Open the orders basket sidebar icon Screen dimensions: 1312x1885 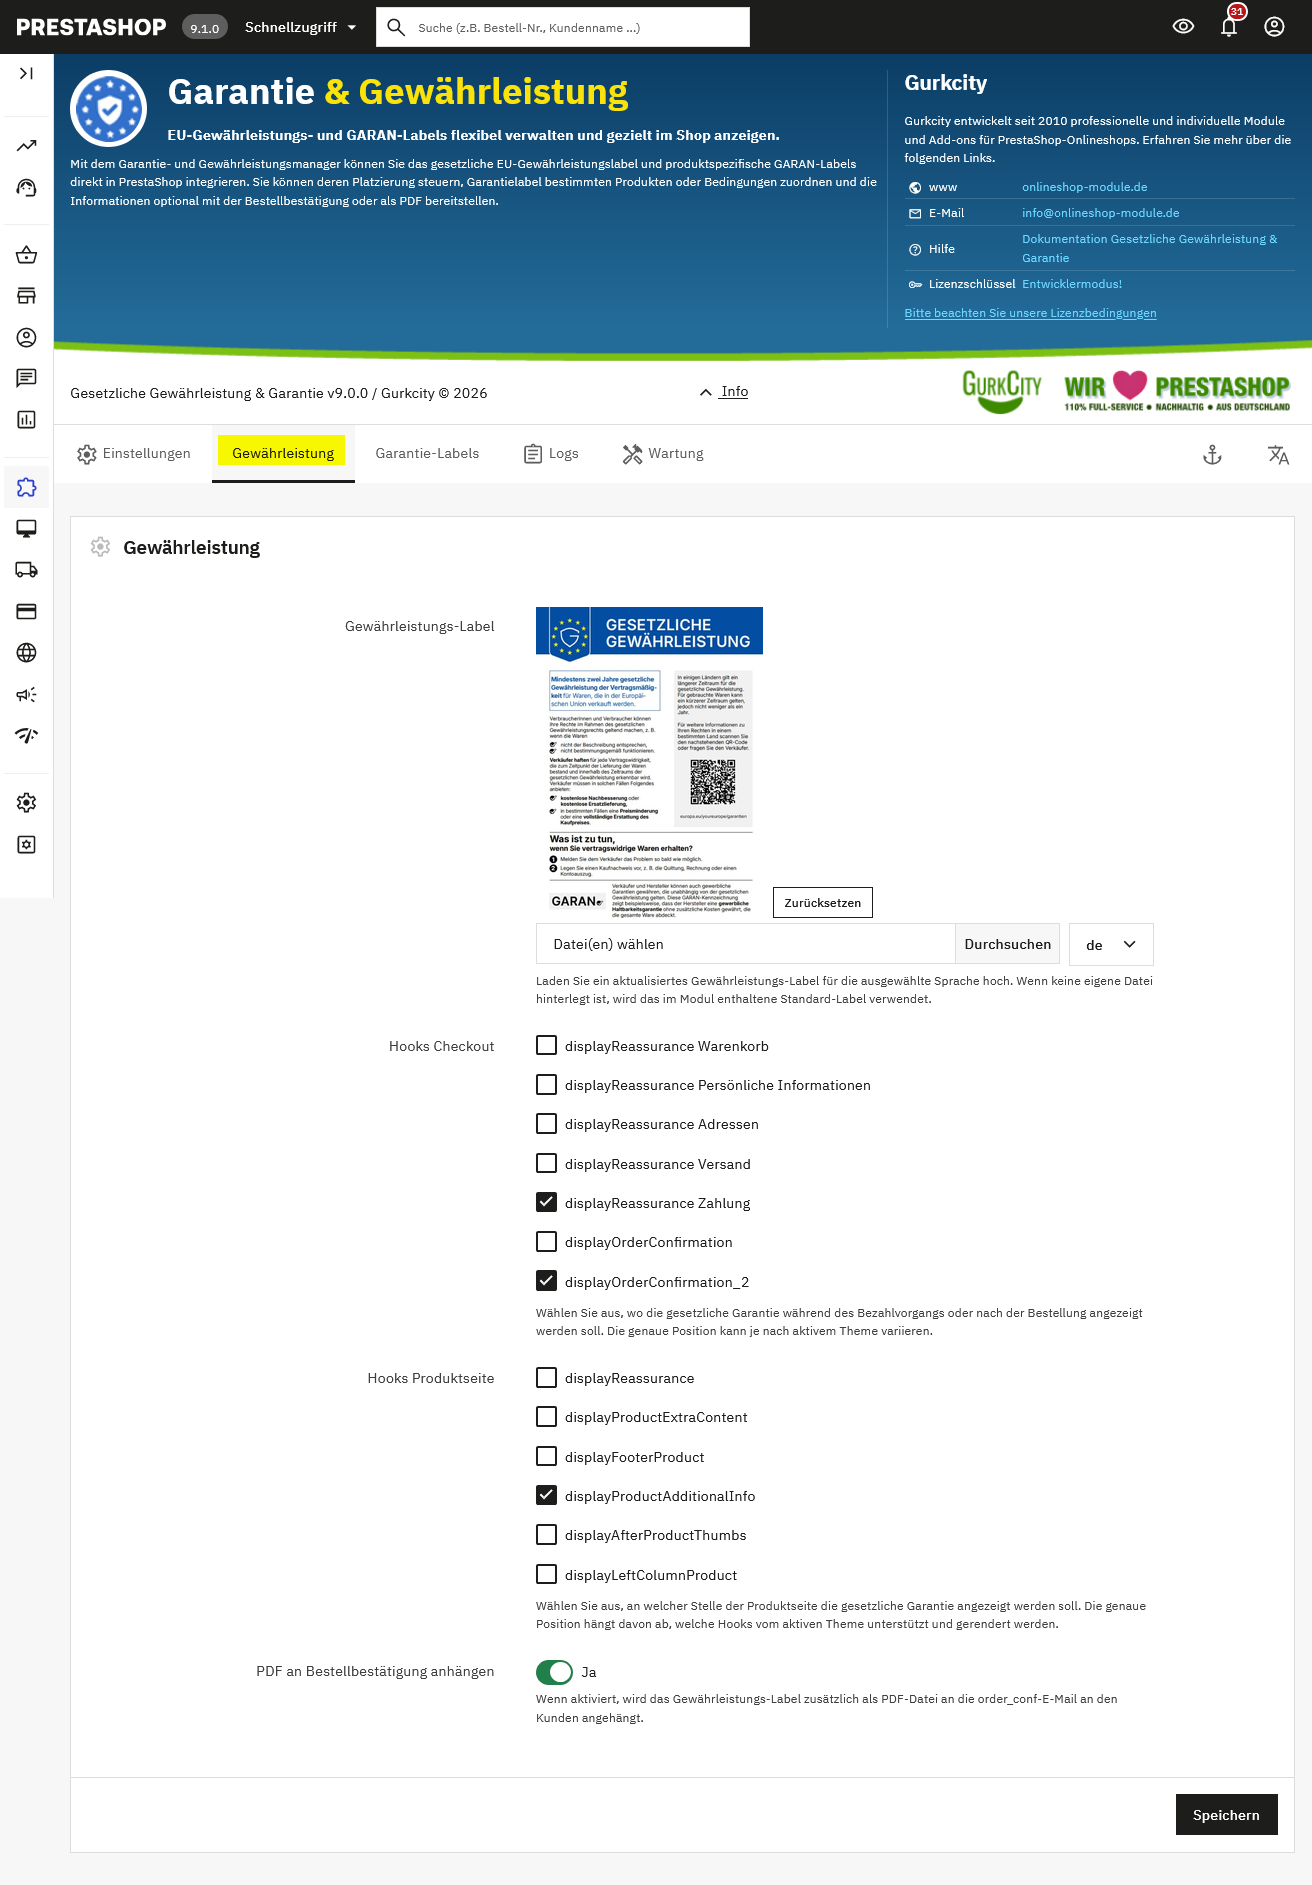click(26, 255)
